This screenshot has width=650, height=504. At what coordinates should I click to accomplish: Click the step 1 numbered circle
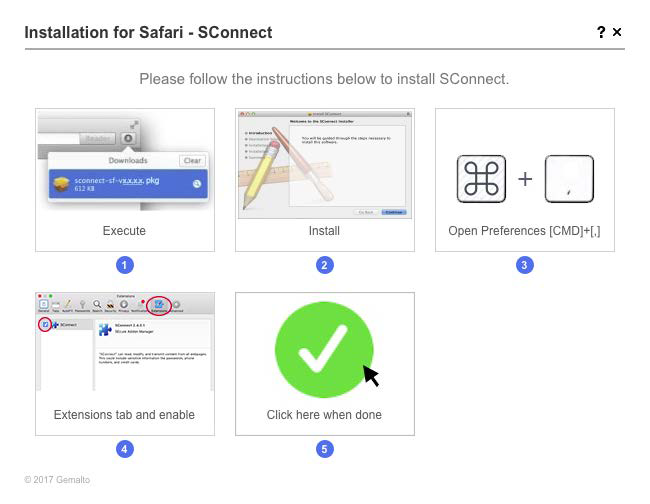(125, 265)
